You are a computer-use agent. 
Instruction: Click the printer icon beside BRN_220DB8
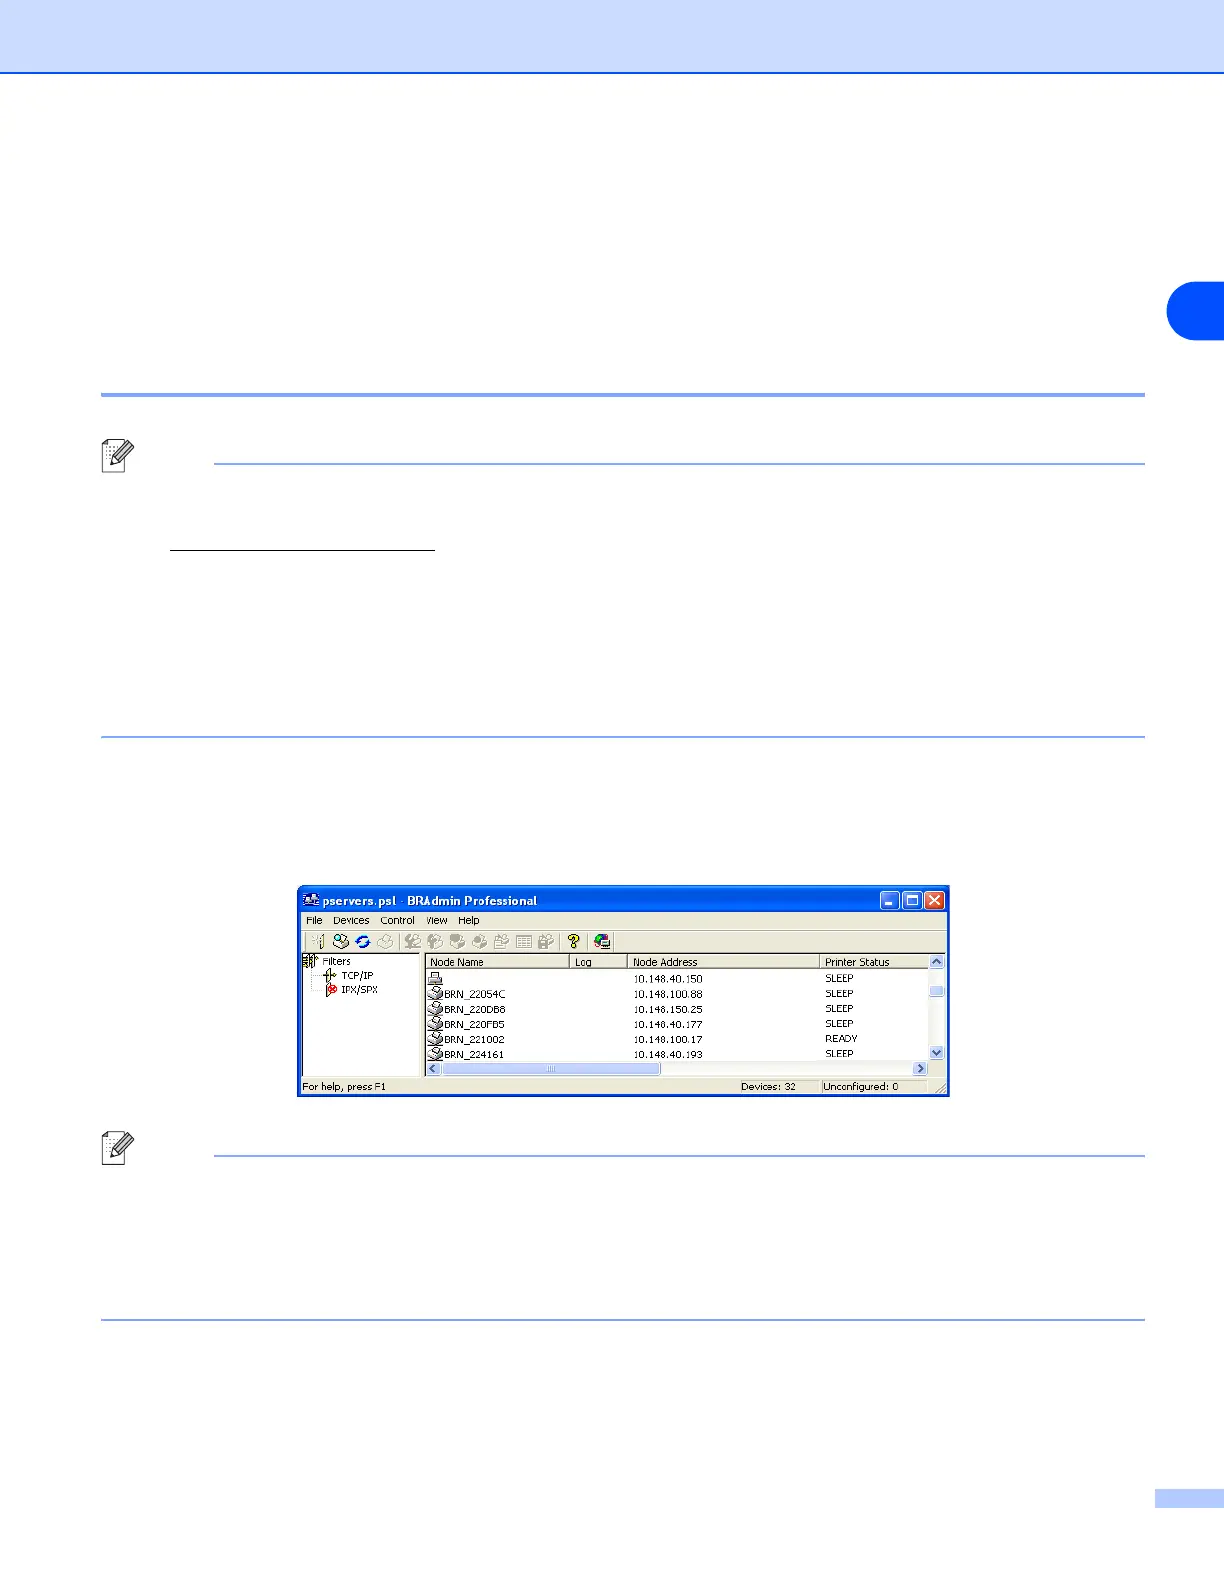[435, 1009]
